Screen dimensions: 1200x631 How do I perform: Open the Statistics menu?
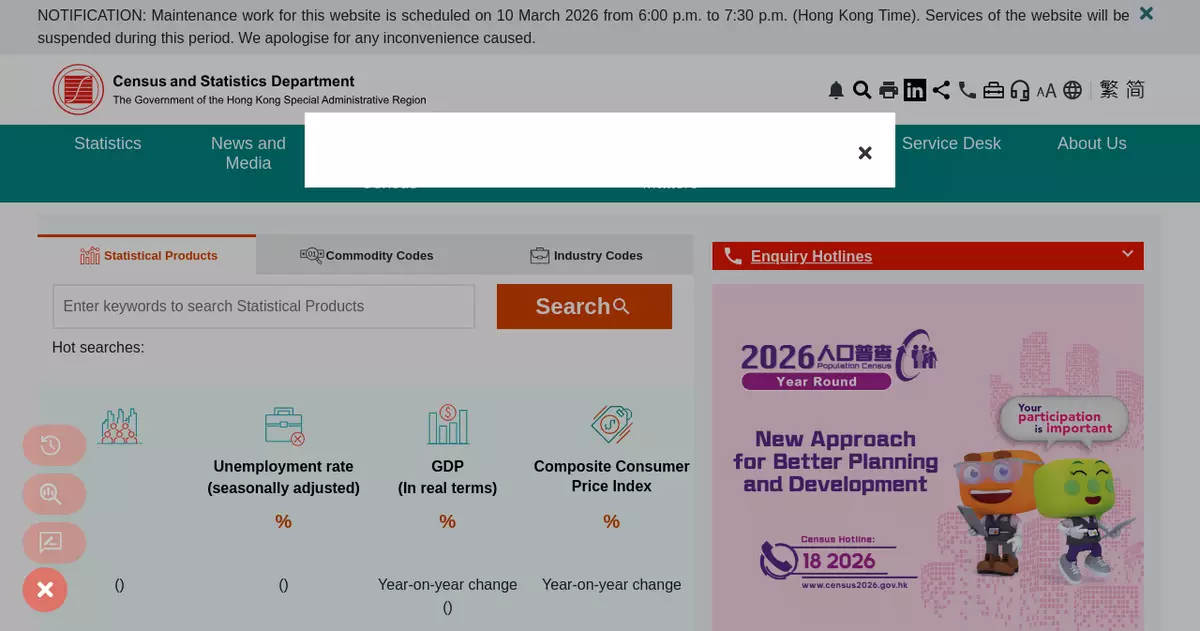coord(108,144)
